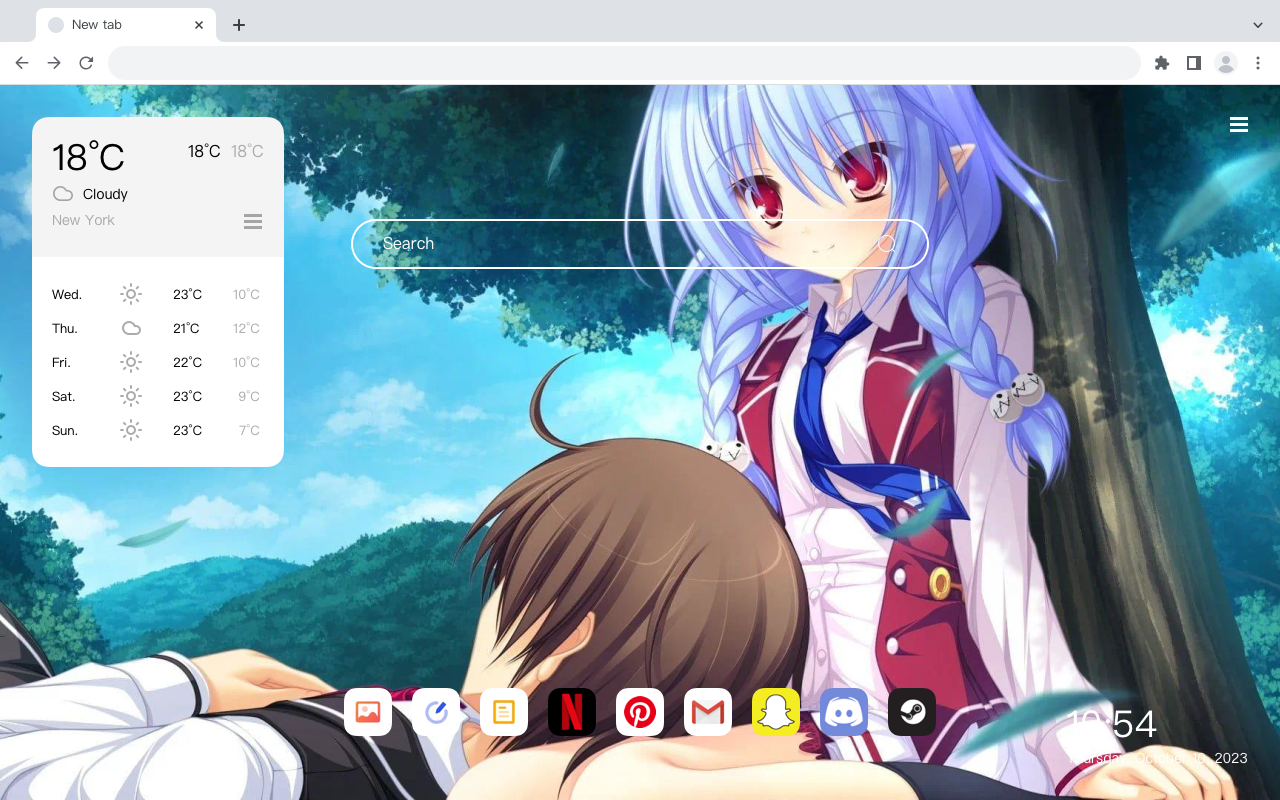
Task: Click the sun icon in the Wed. row
Action: 131,294
